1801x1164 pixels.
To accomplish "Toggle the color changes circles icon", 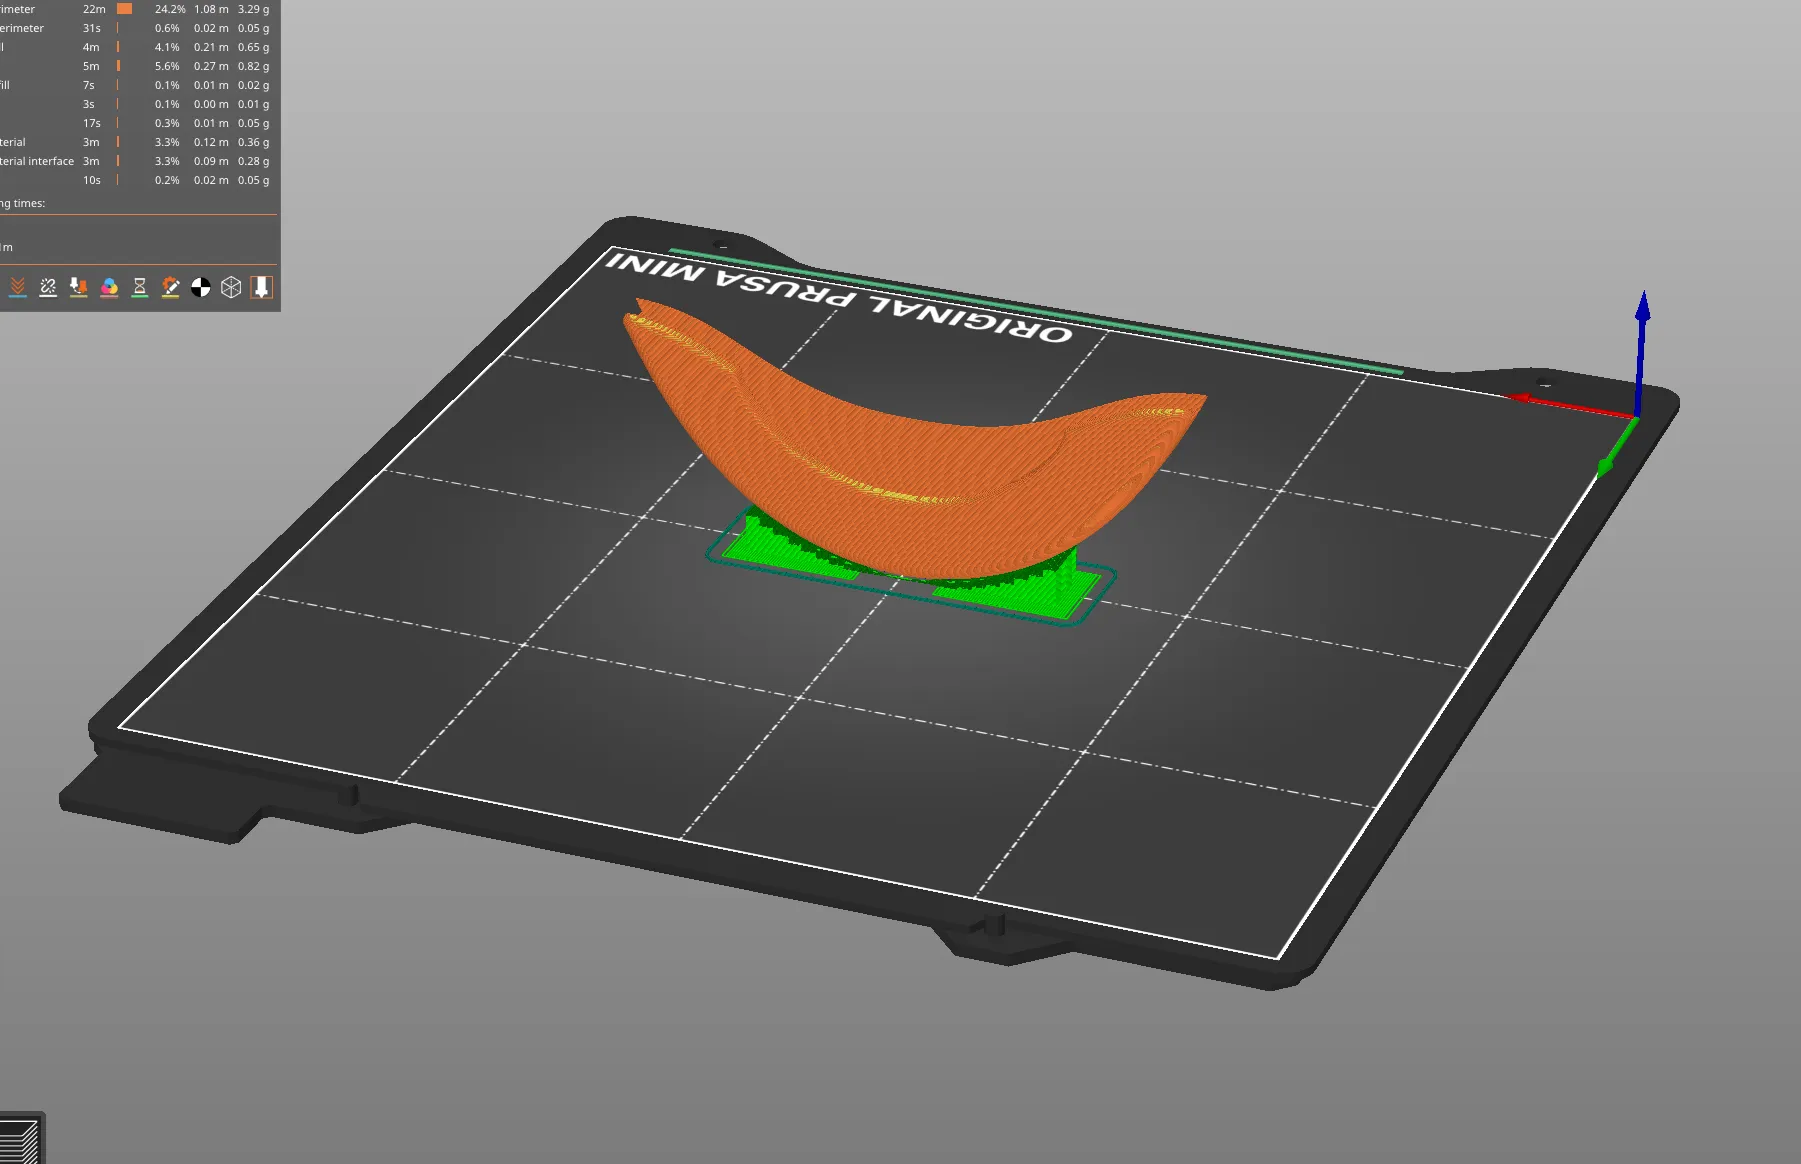I will tap(110, 288).
